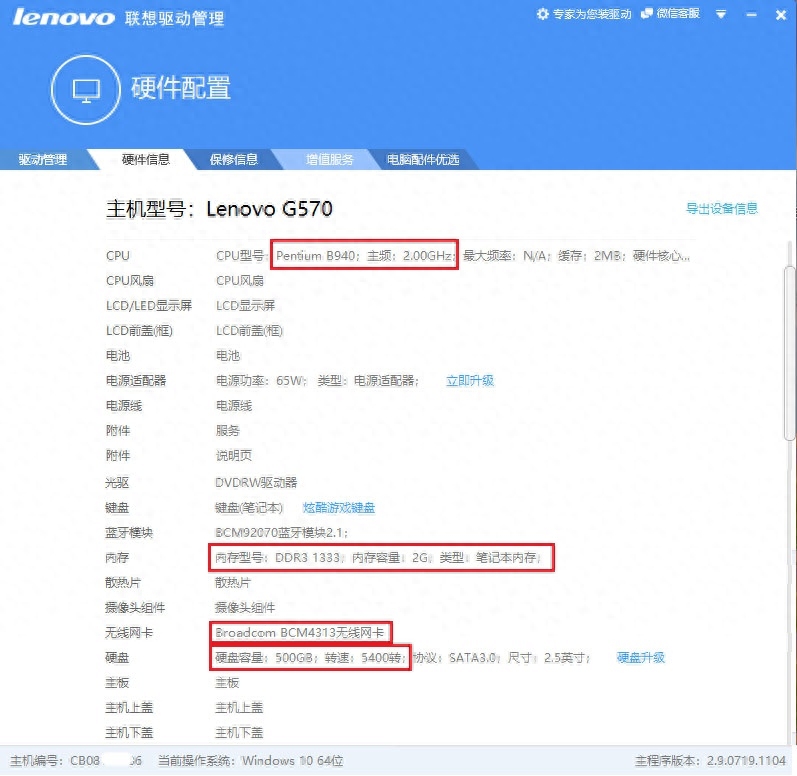The image size is (797, 776).
Task: Open the 电脑配件优选 tab
Action: click(423, 160)
